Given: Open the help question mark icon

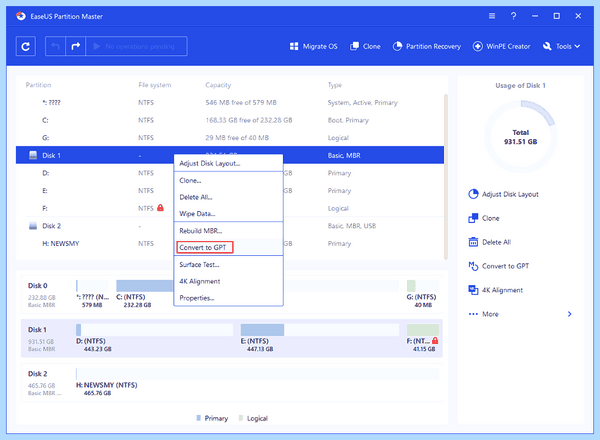Looking at the screenshot, I should (x=514, y=16).
